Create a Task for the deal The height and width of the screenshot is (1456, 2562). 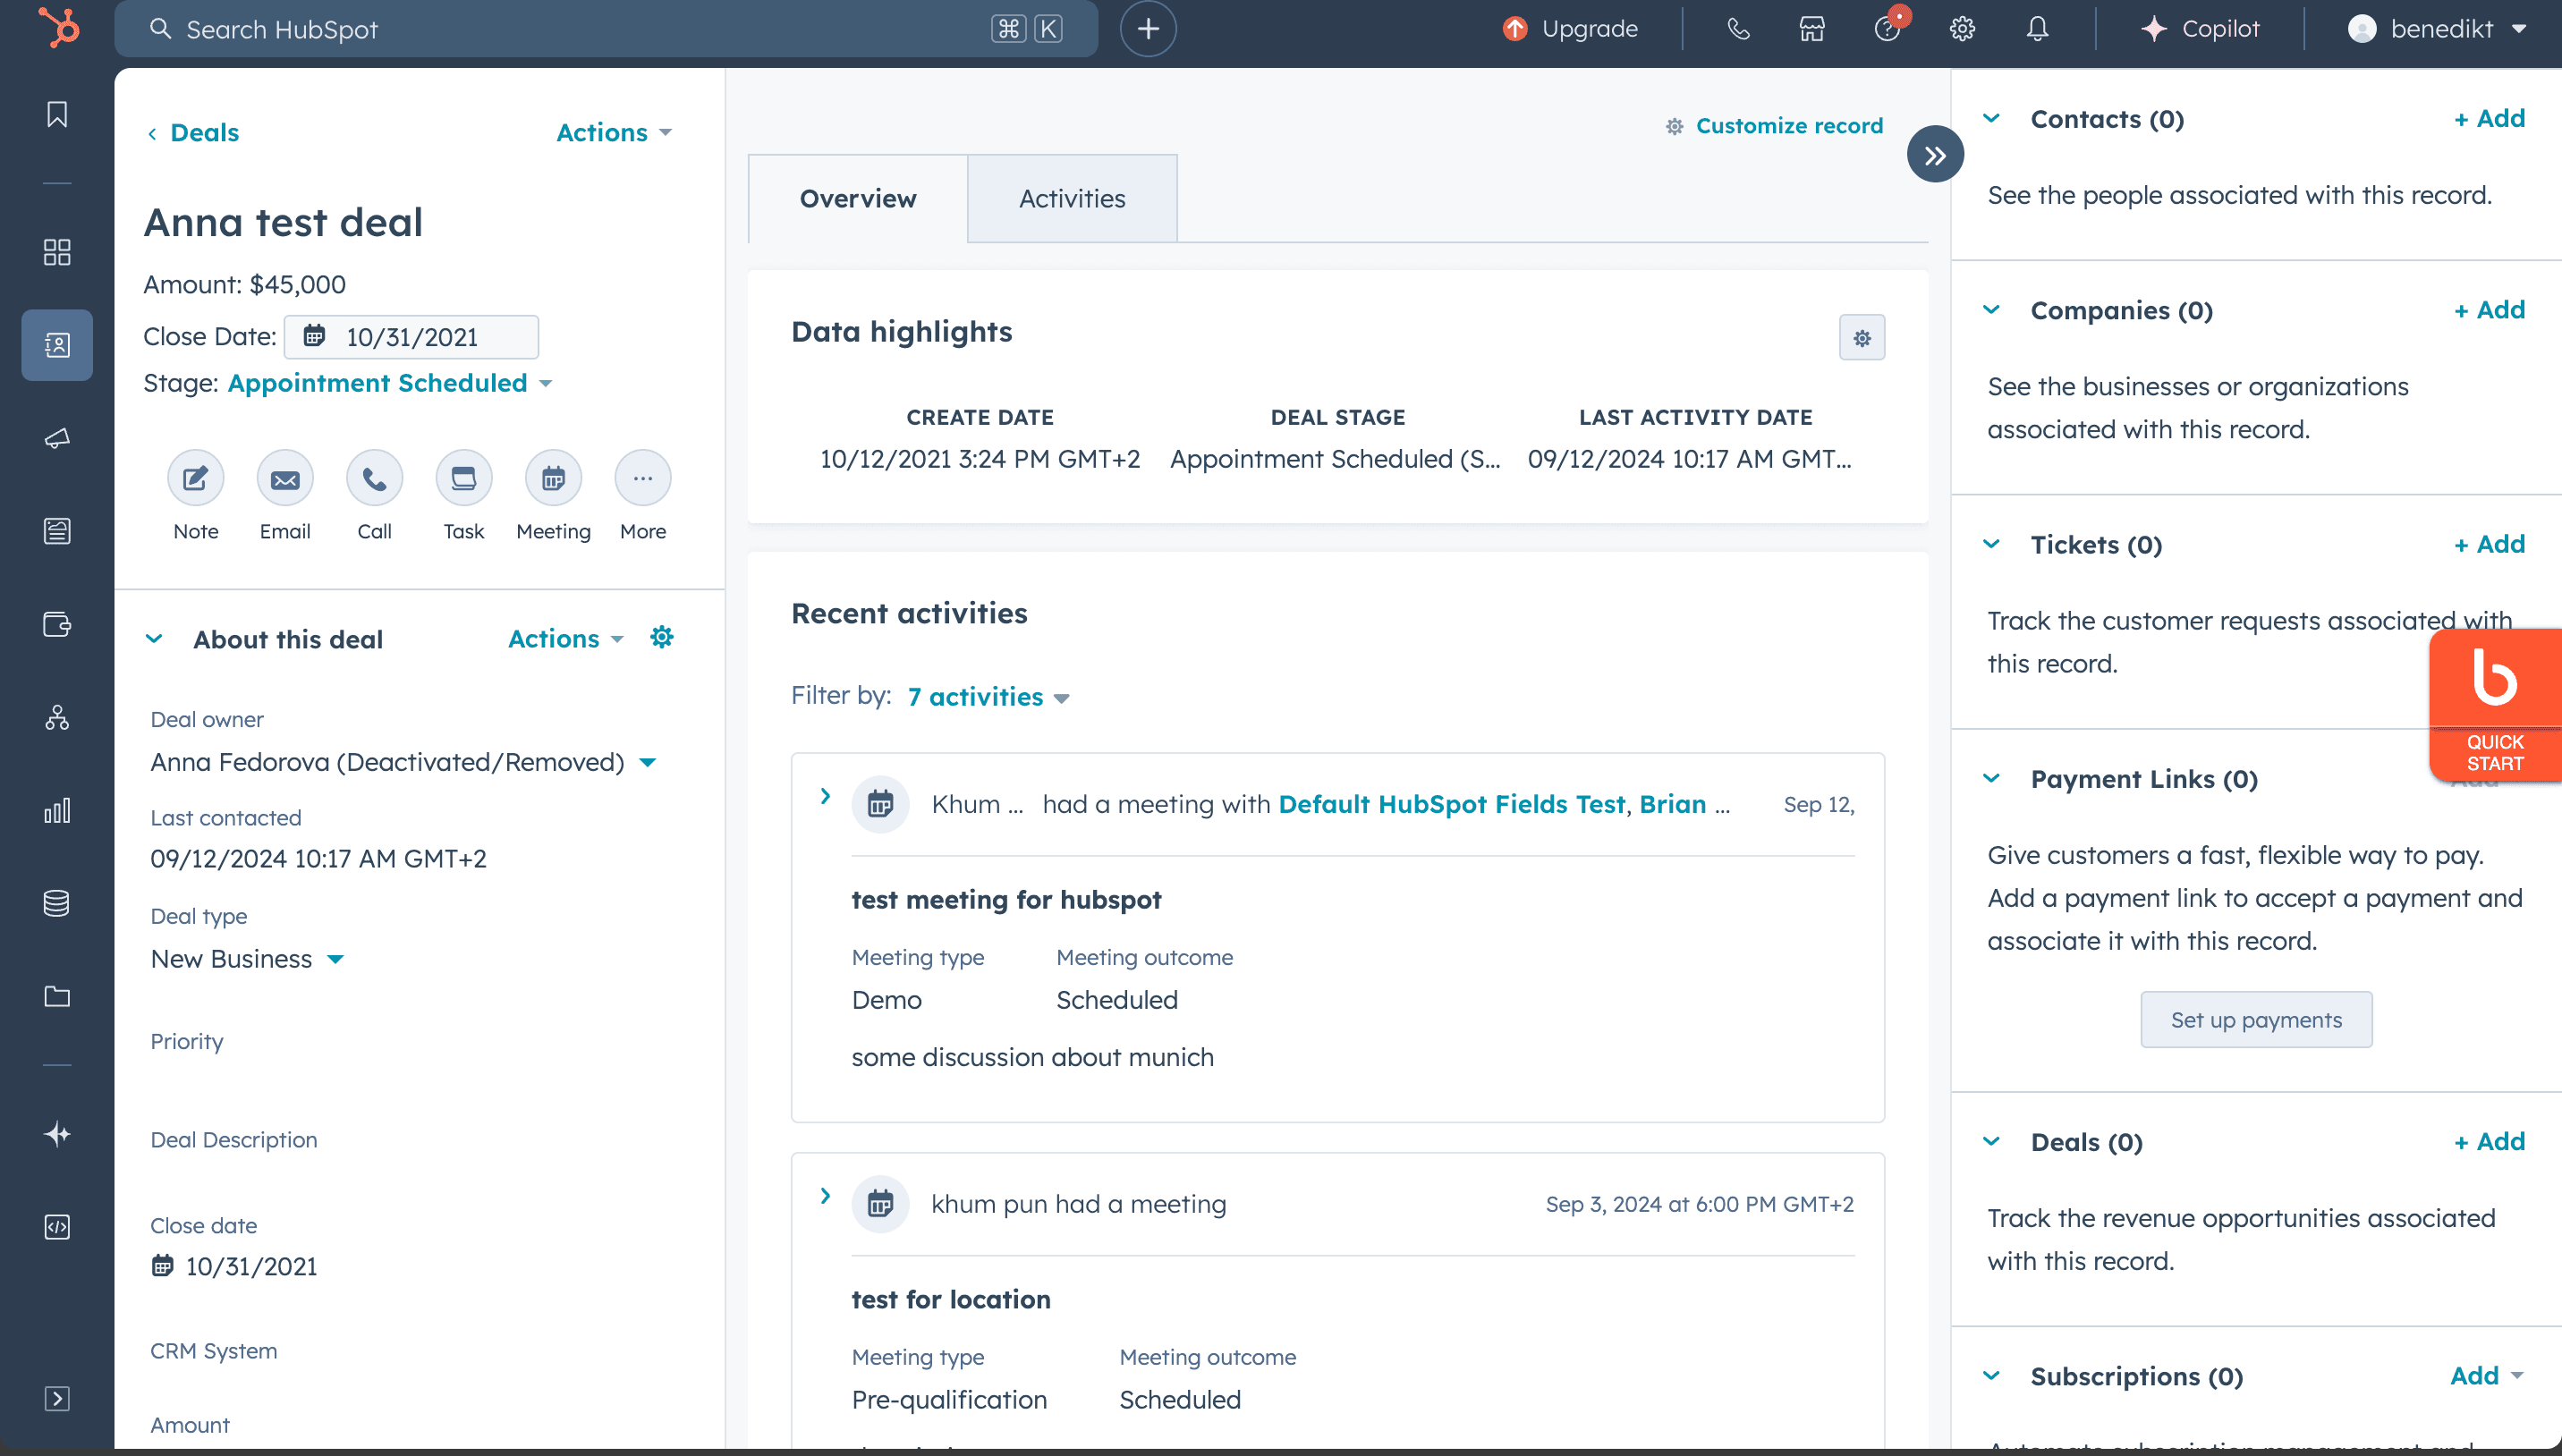[x=464, y=478]
